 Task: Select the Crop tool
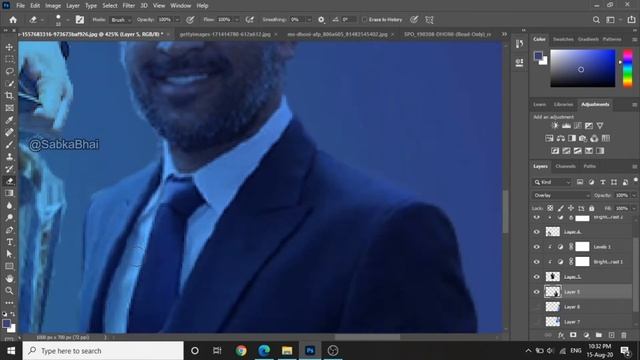9,96
